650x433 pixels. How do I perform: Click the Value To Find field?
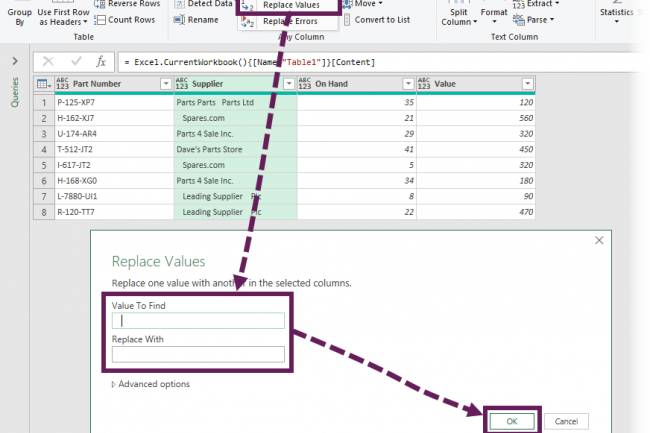(x=198, y=321)
